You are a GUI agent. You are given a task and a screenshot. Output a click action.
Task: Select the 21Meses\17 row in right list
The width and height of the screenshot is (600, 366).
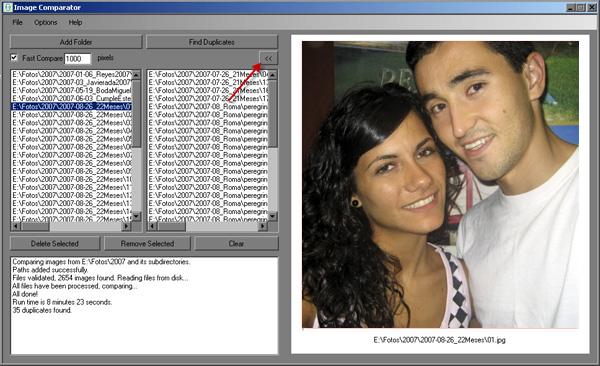tap(208, 98)
